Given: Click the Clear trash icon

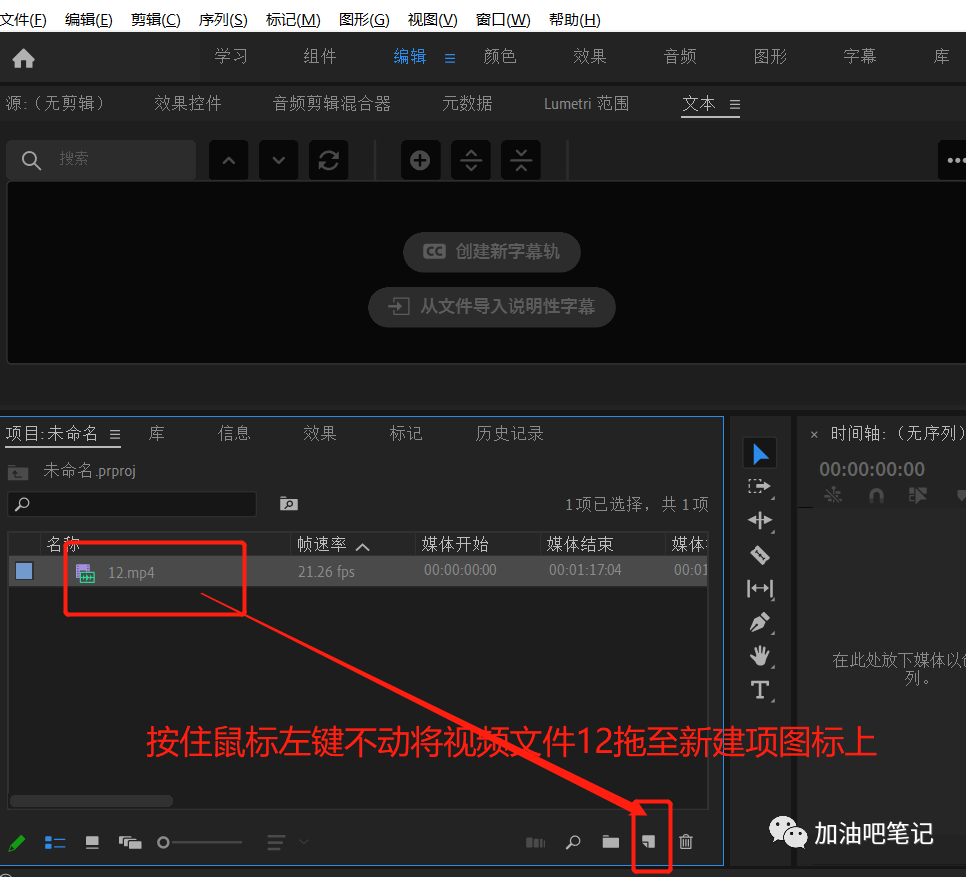Looking at the screenshot, I should (686, 841).
